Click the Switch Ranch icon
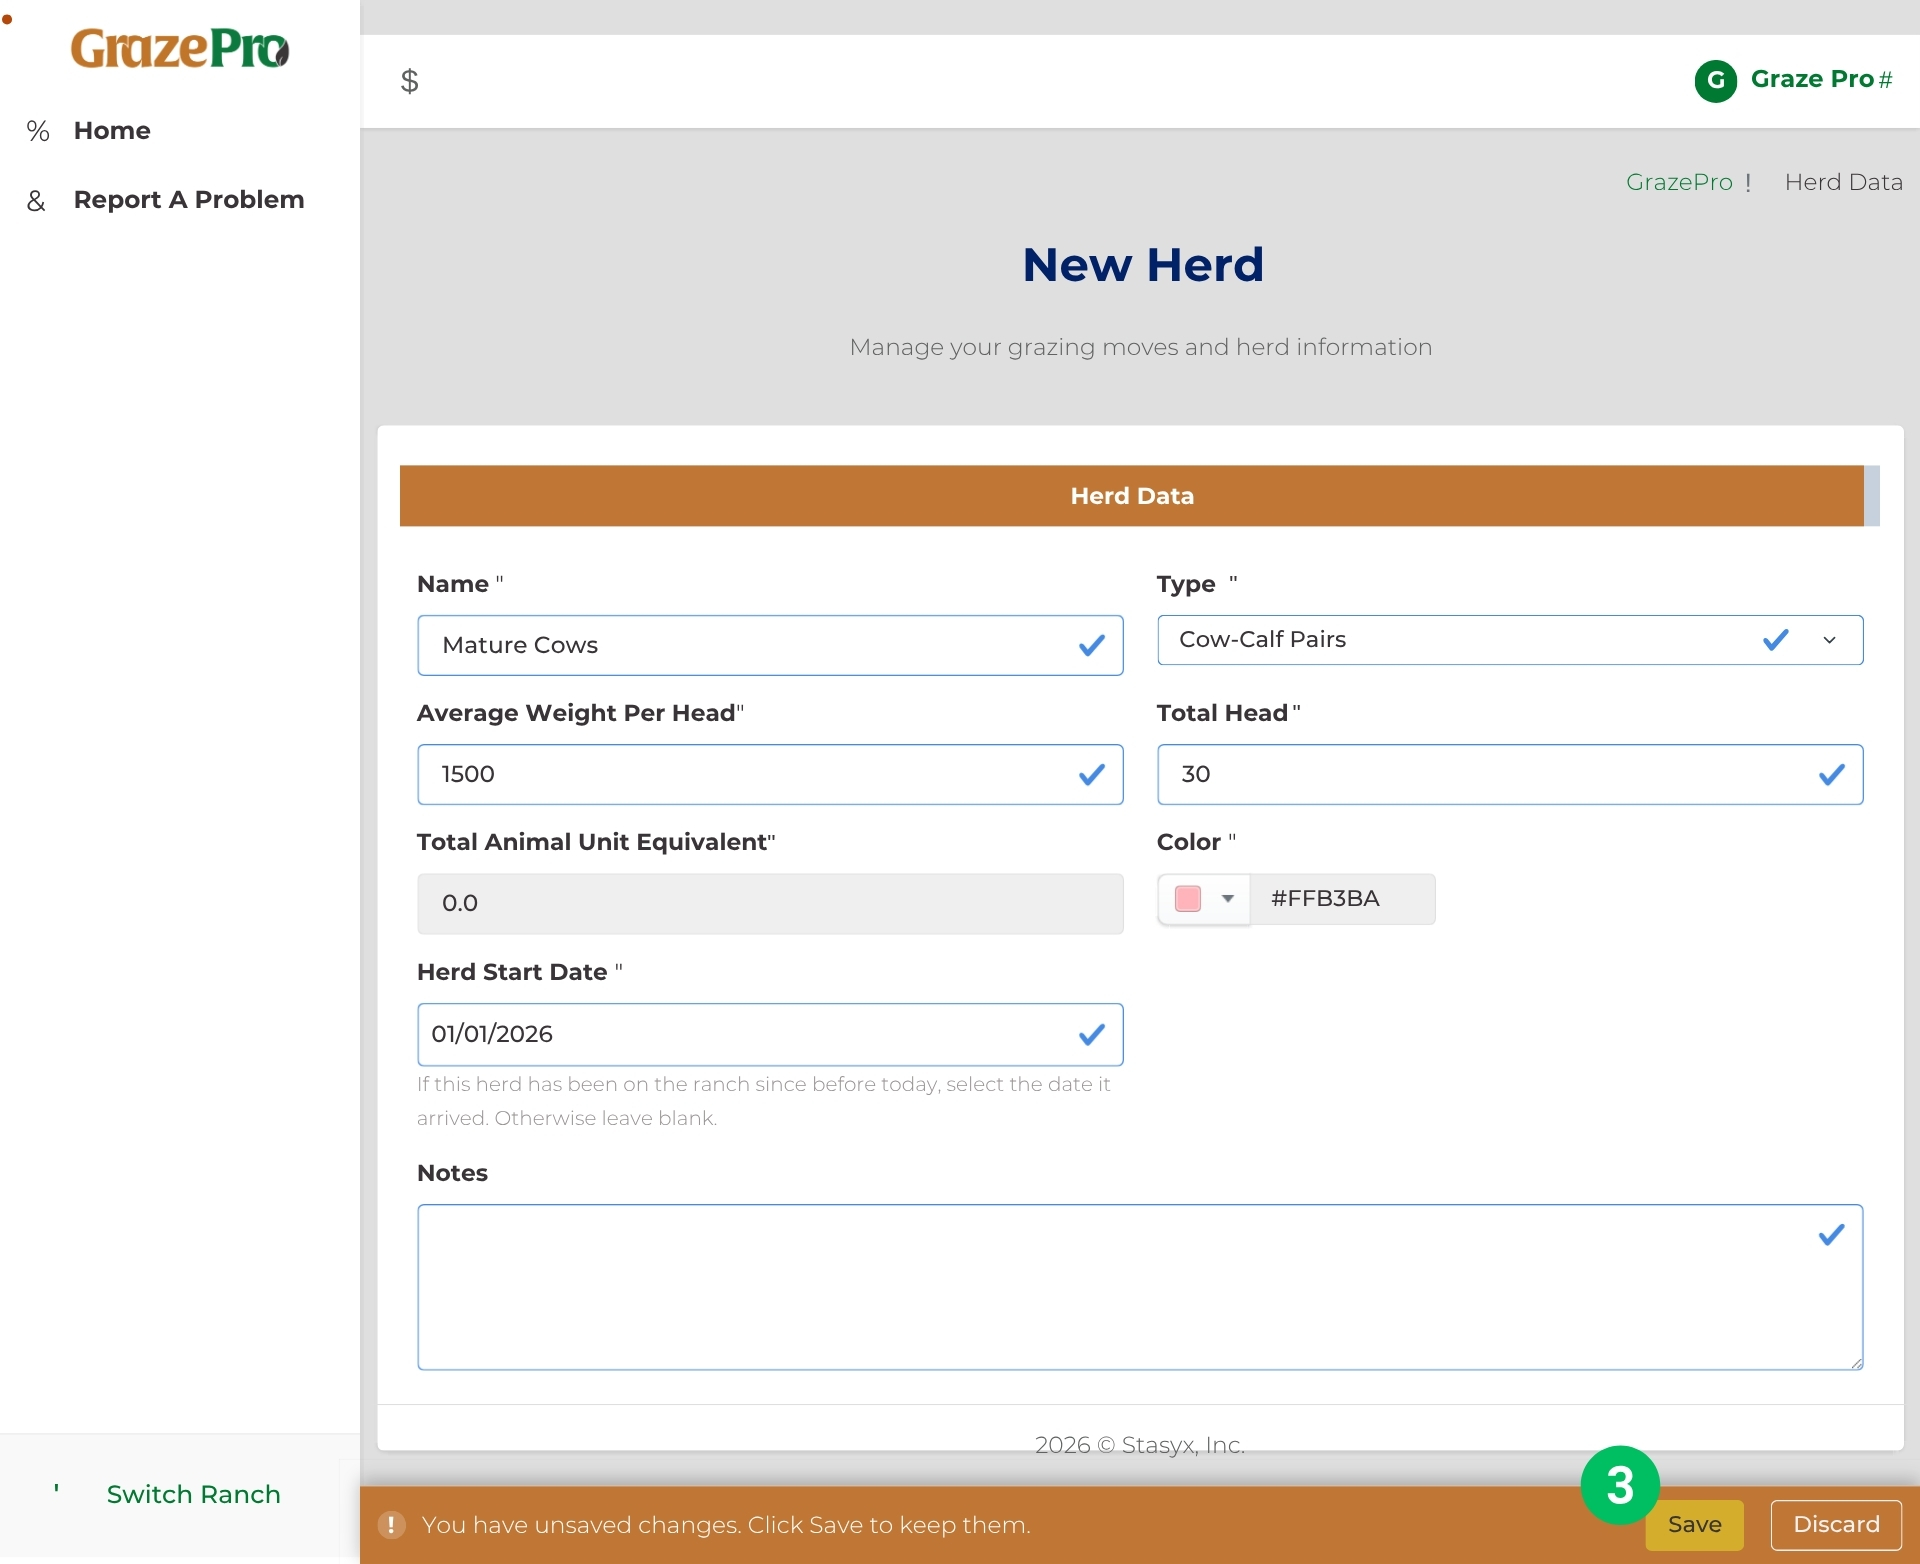 coord(57,1490)
